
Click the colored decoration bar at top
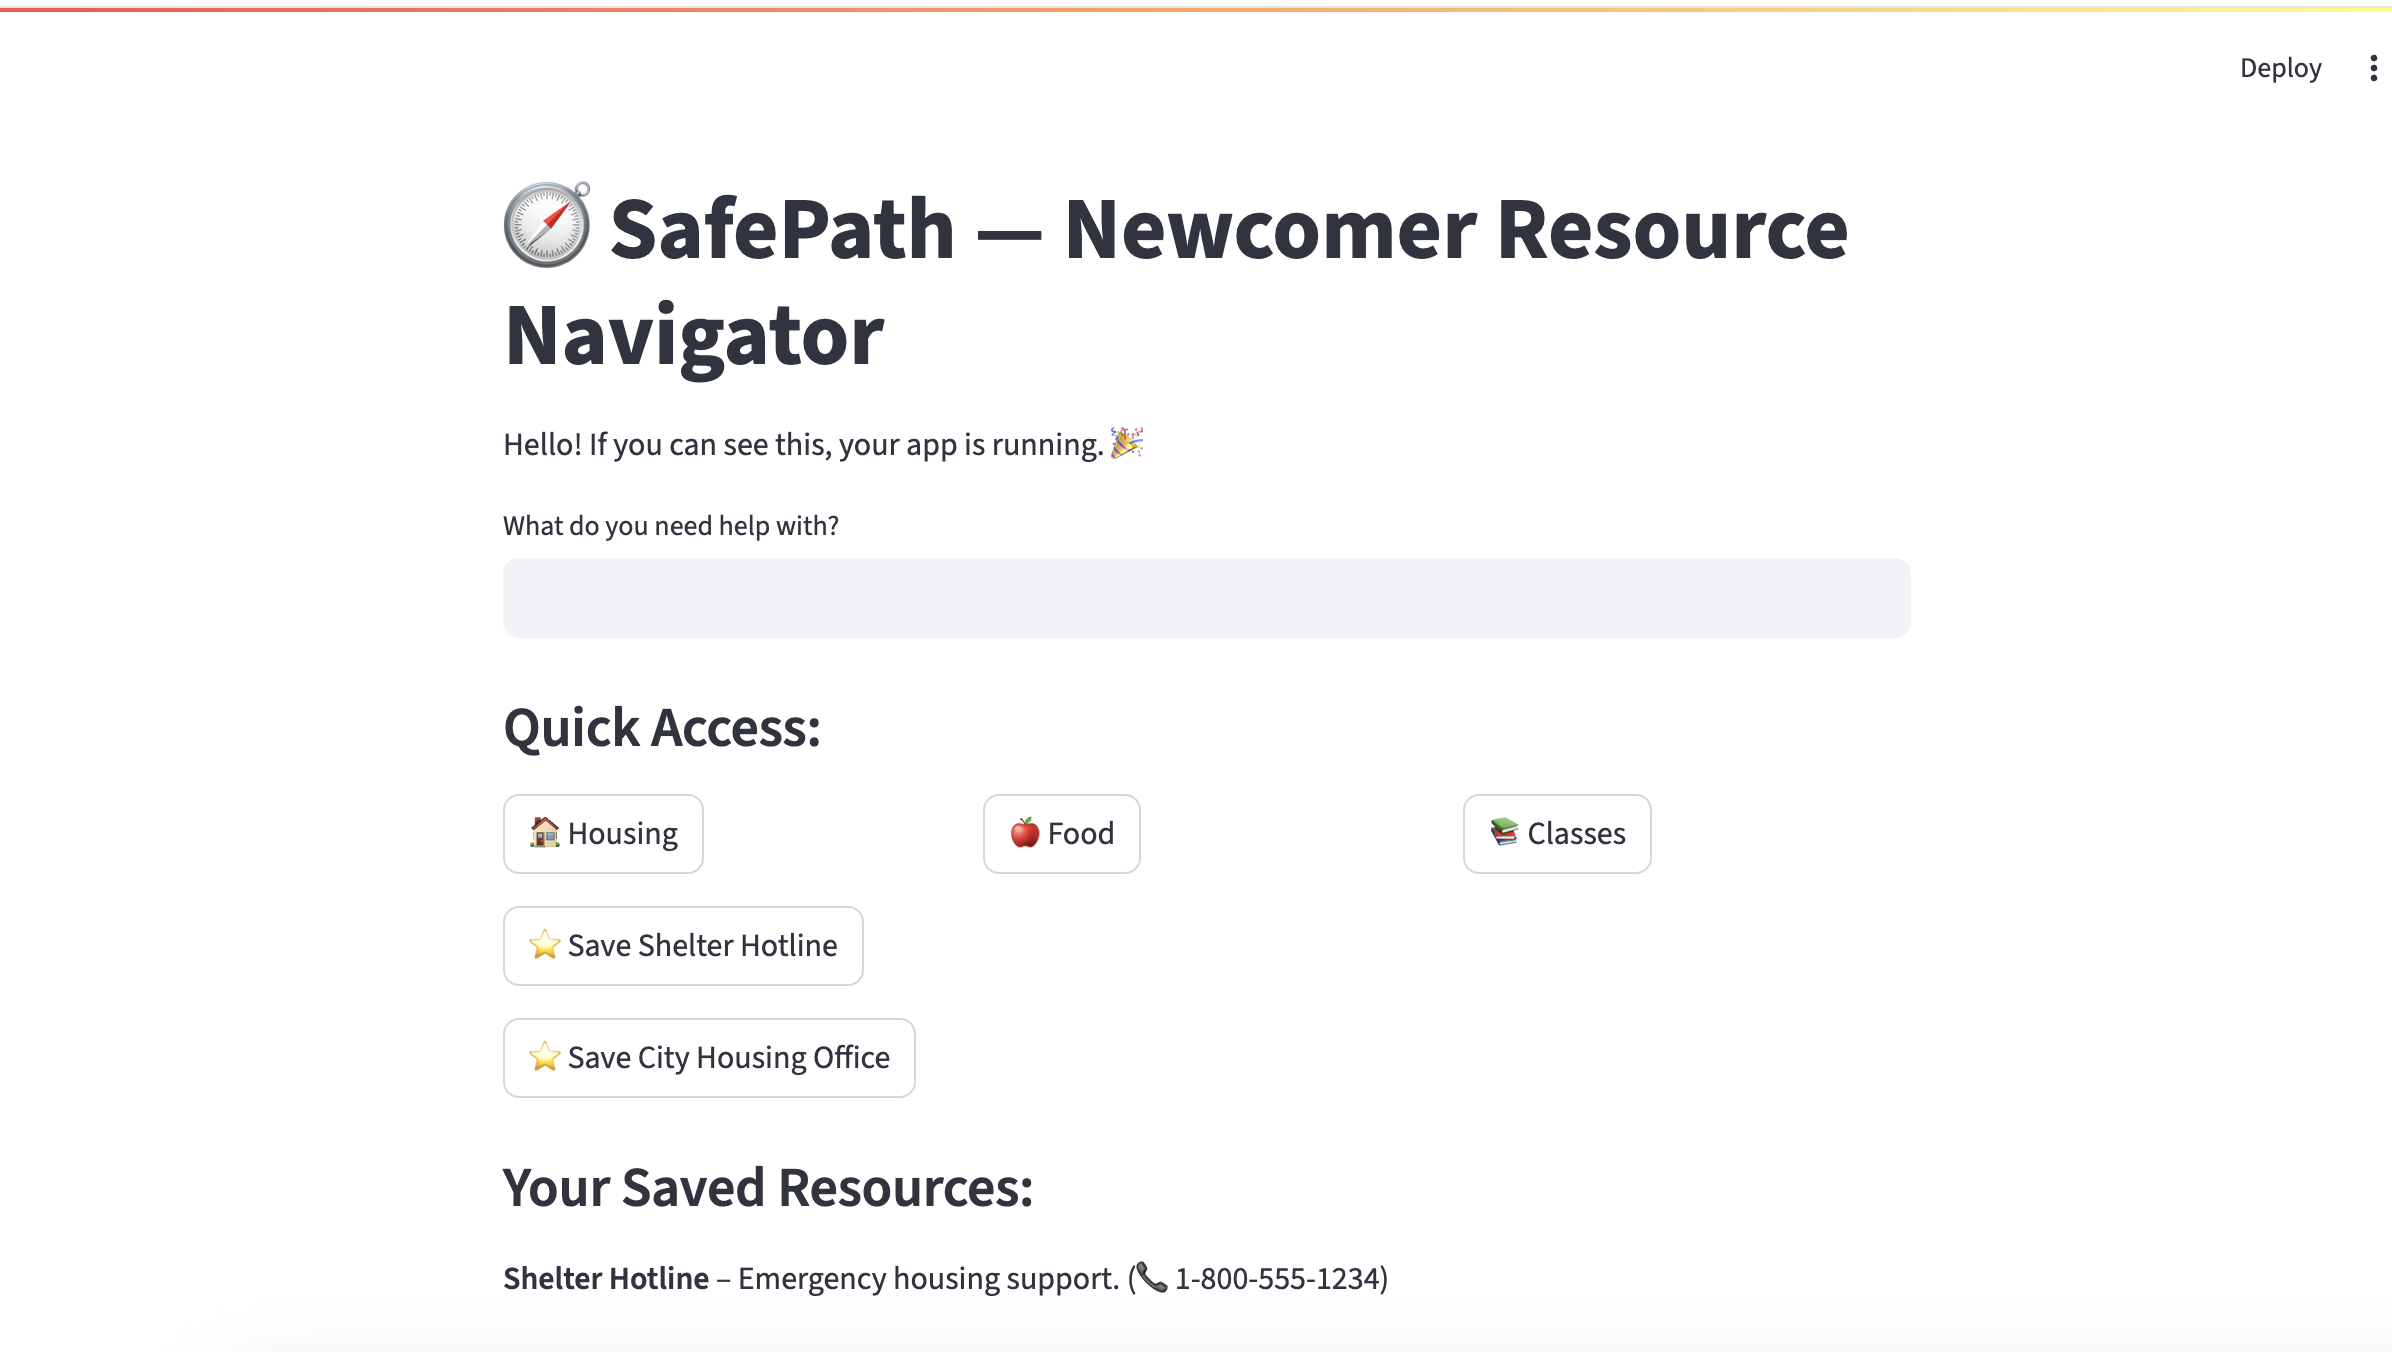coord(1196,9)
